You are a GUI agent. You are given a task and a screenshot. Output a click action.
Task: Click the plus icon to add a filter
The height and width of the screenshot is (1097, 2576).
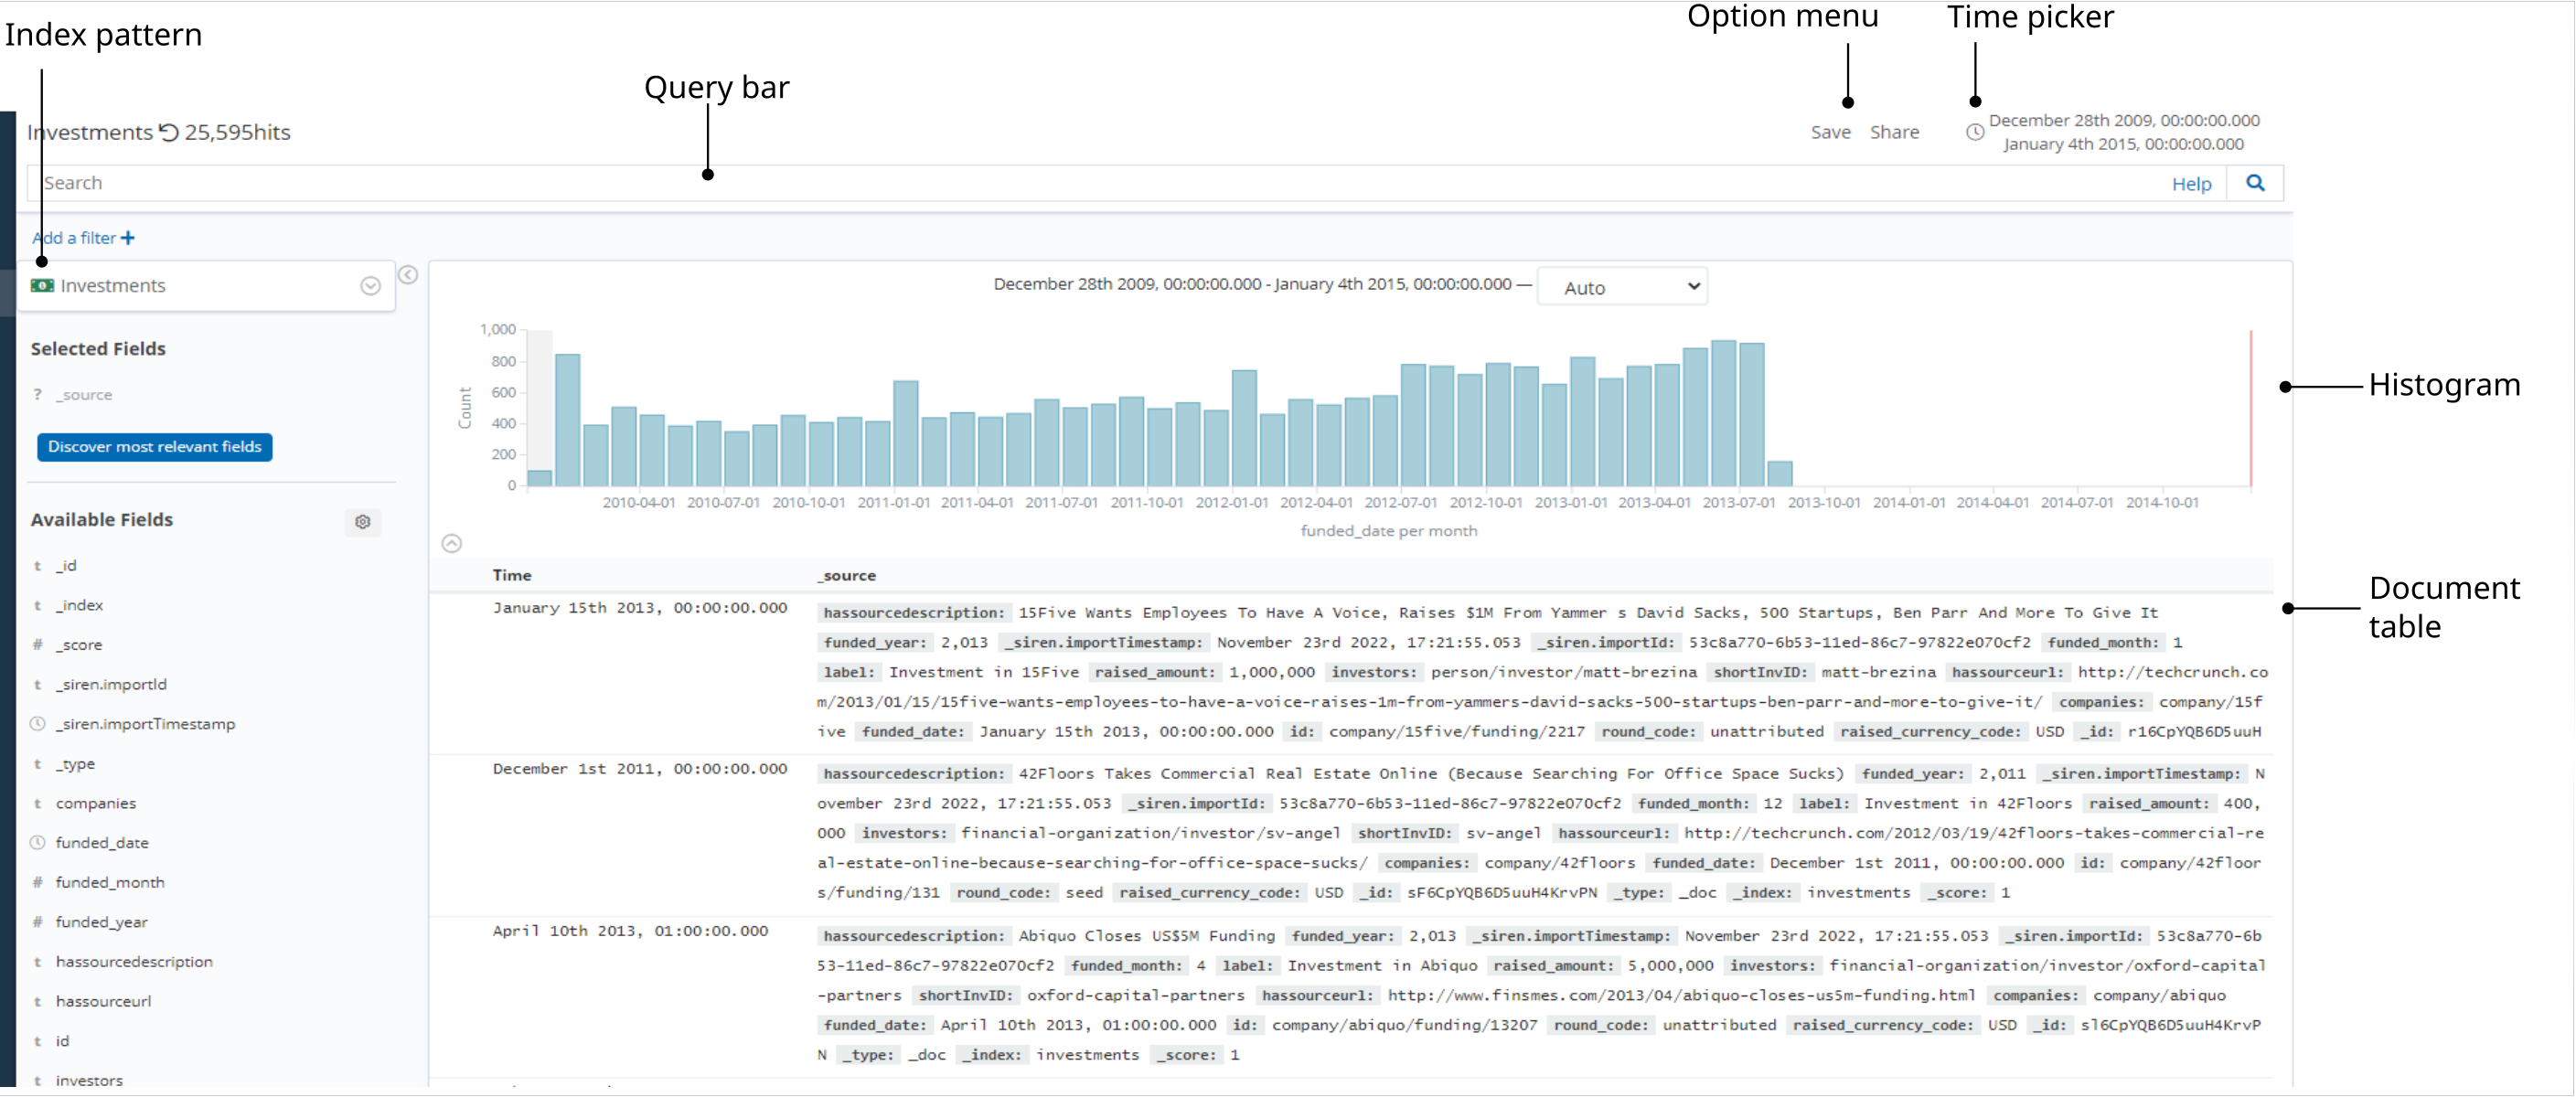pos(128,238)
